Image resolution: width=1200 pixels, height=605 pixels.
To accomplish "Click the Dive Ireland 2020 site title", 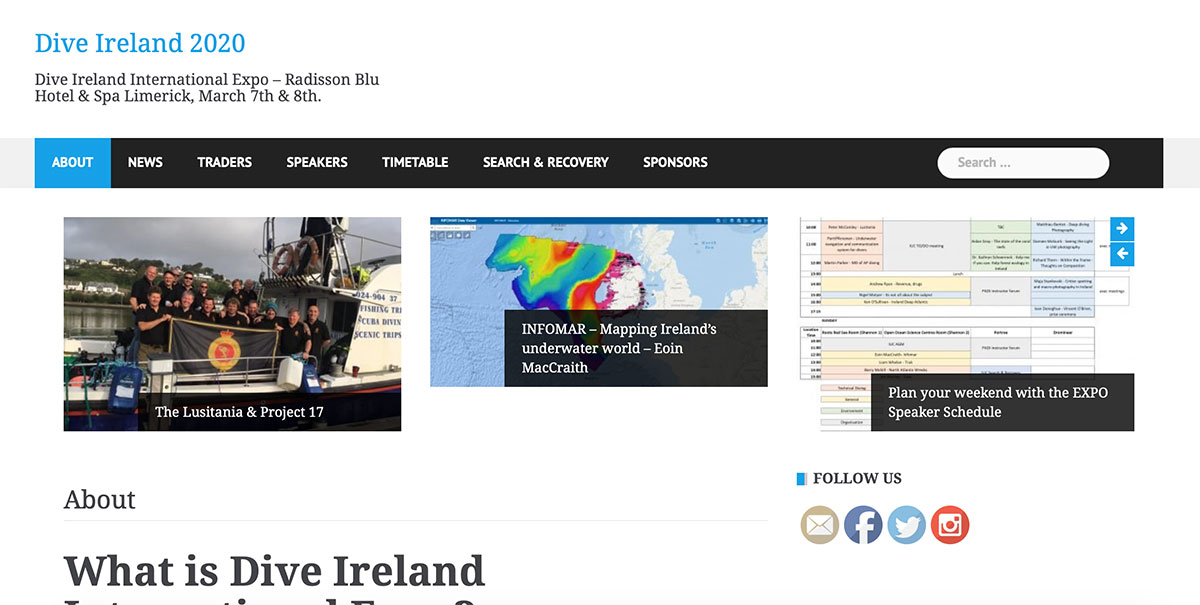I will click(x=140, y=43).
